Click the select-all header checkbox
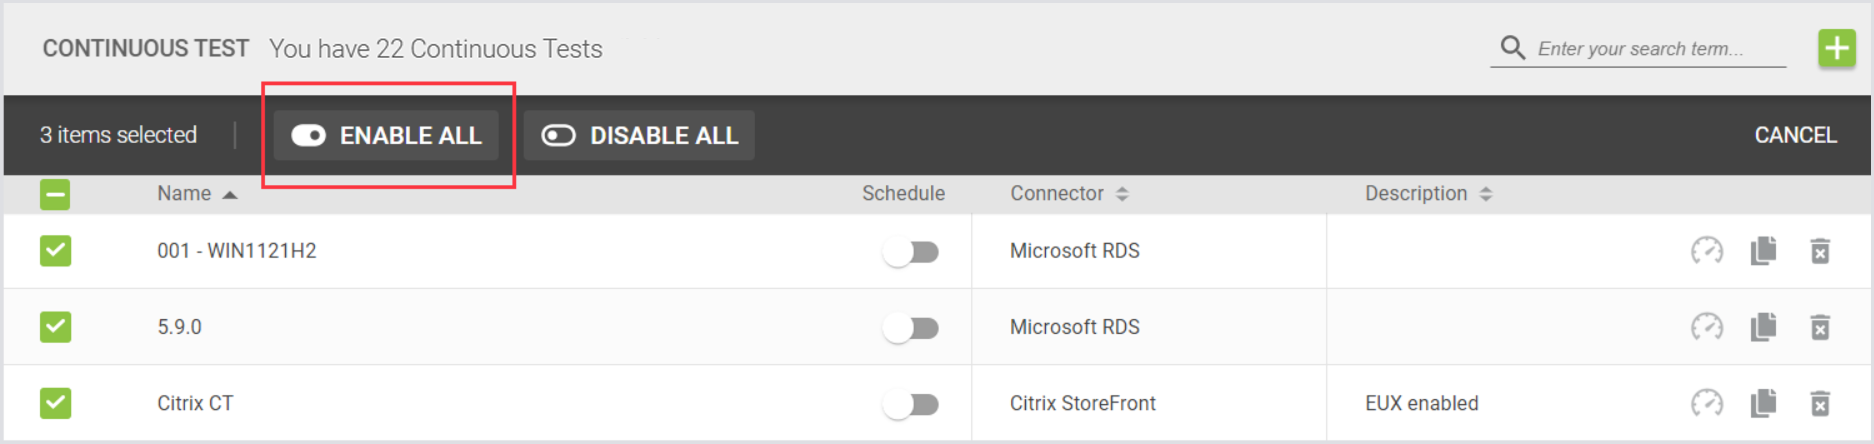Viewport: 1874px width, 444px height. [x=56, y=194]
